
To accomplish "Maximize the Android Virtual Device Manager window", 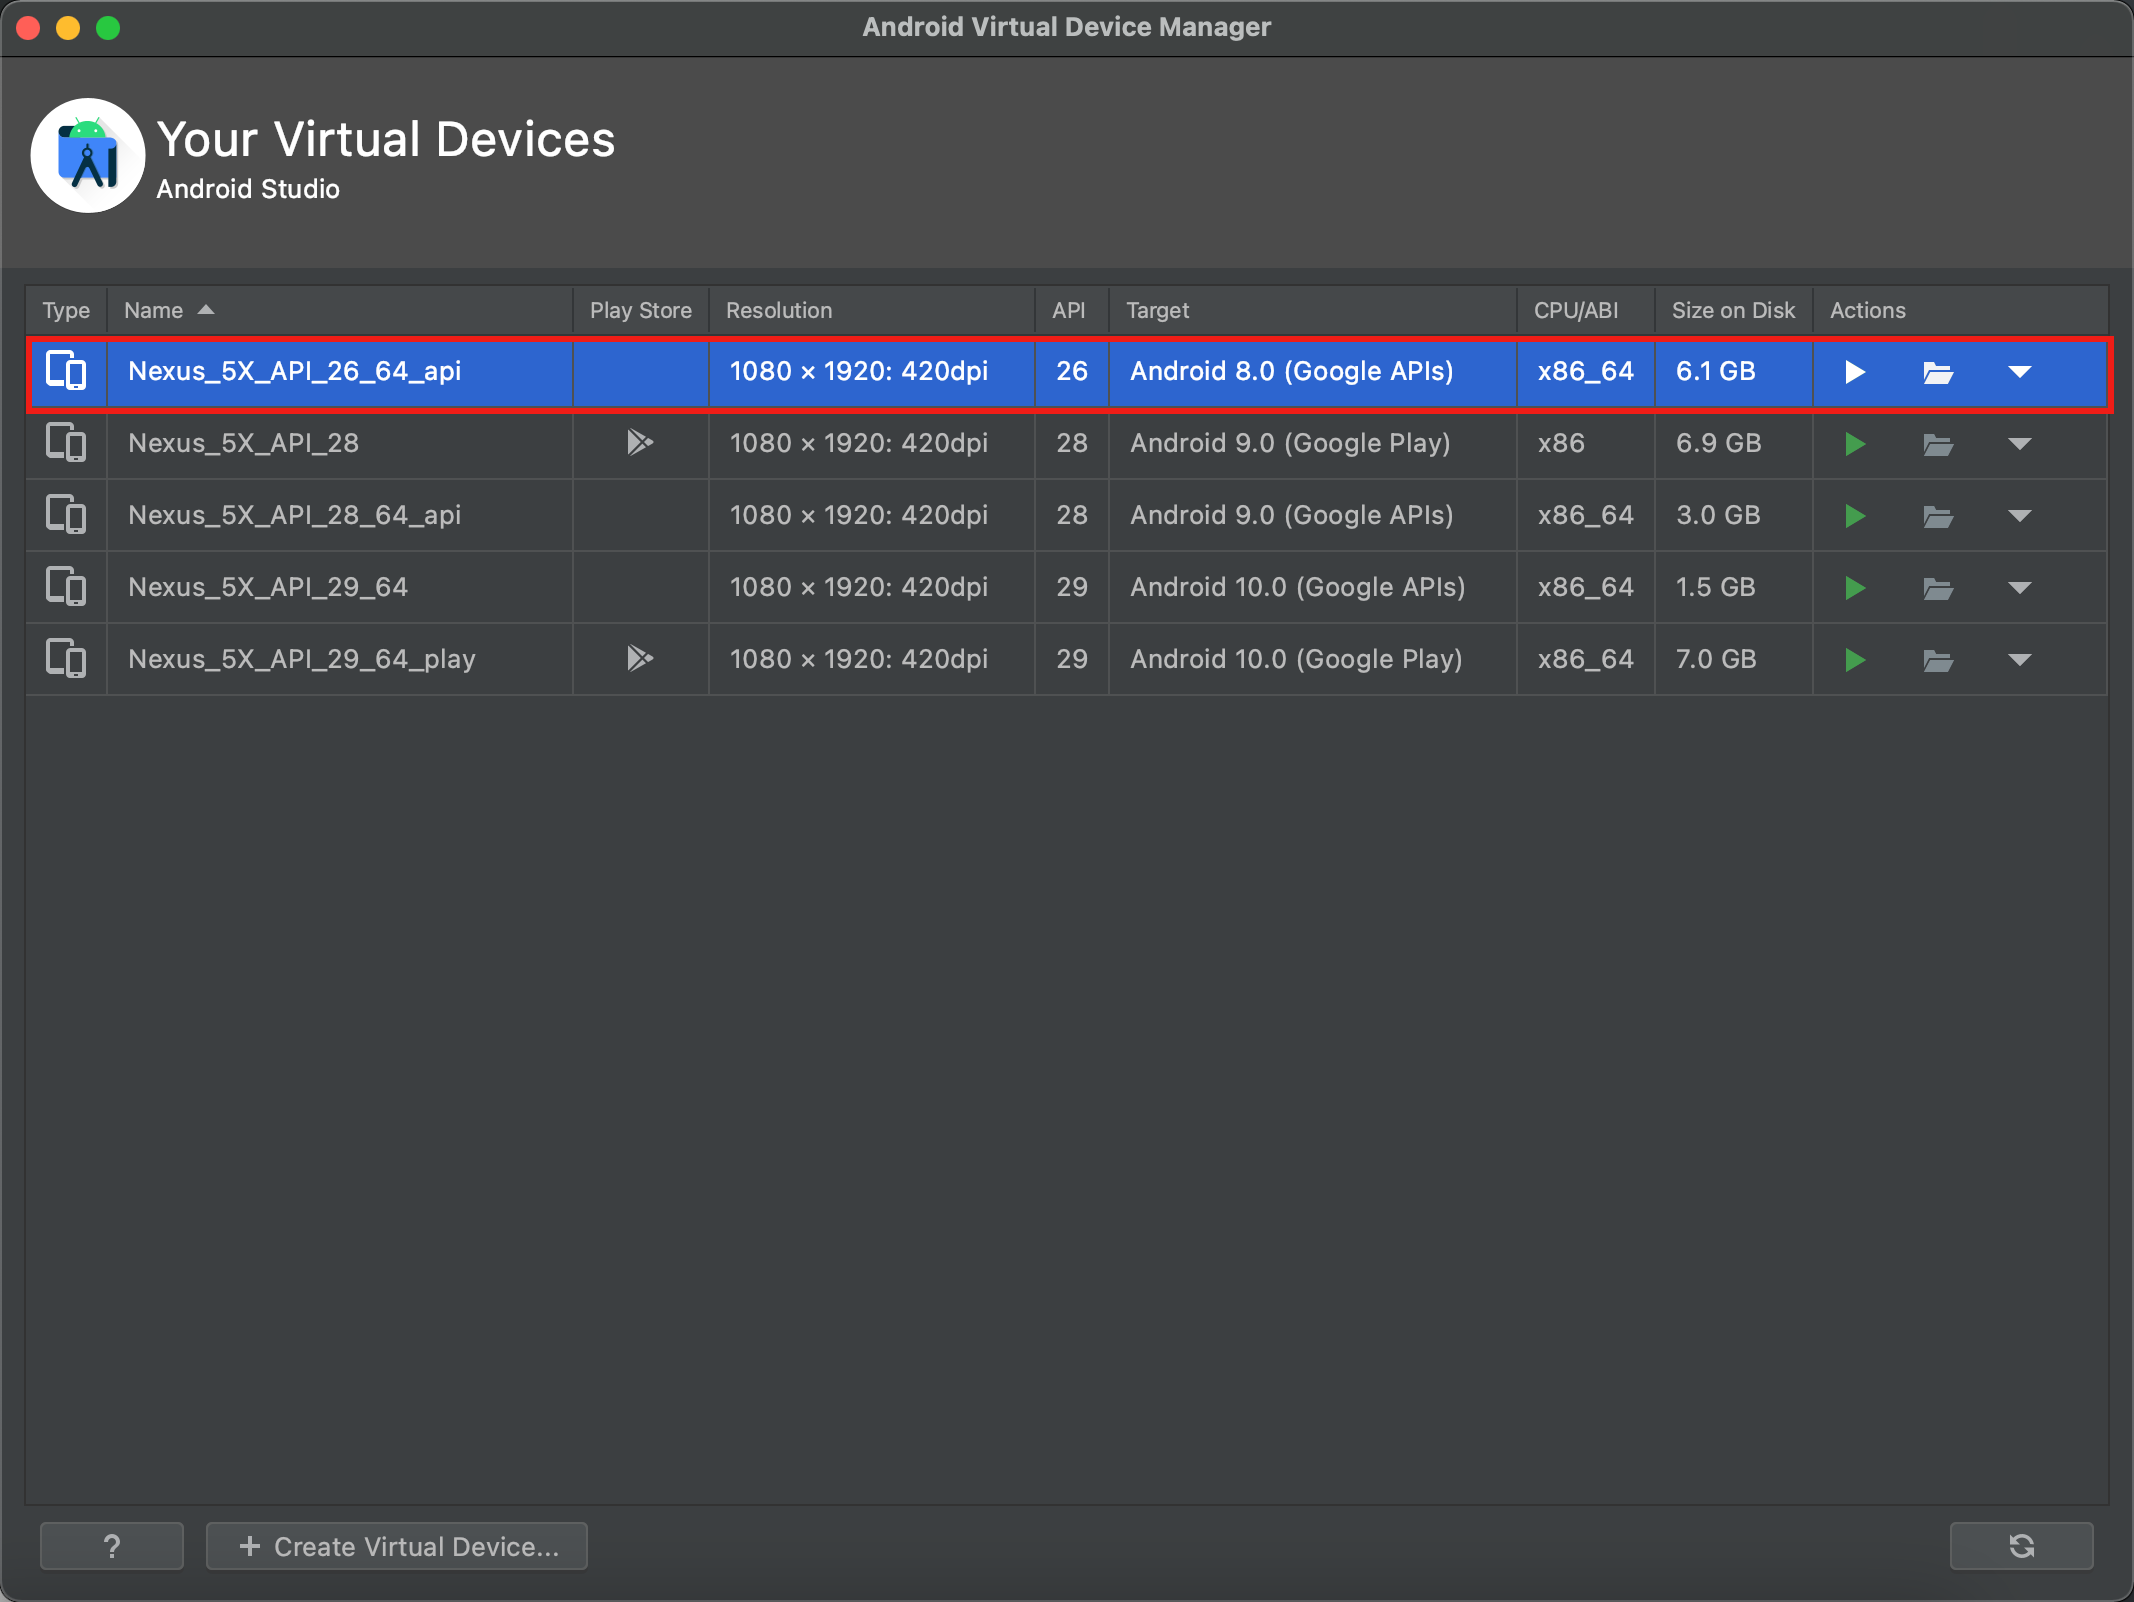I will click(x=108, y=28).
